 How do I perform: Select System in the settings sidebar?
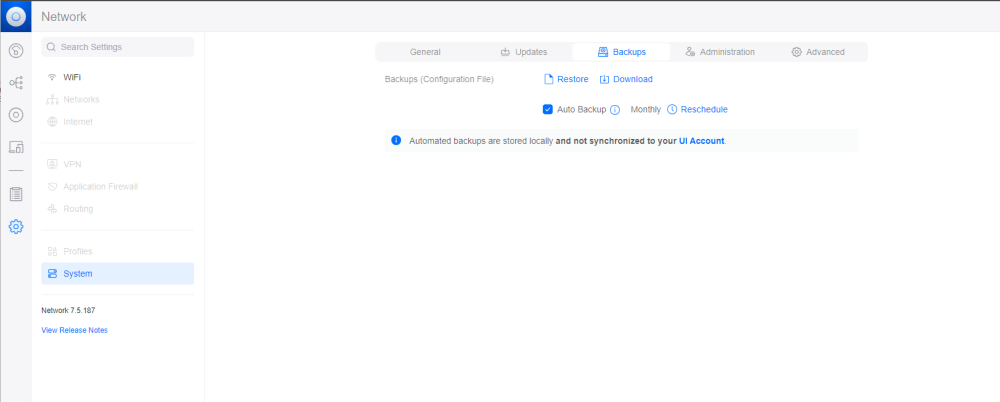[117, 274]
